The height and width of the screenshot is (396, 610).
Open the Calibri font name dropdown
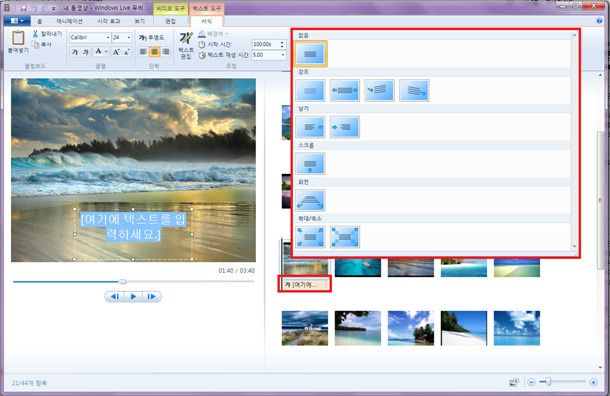108,38
